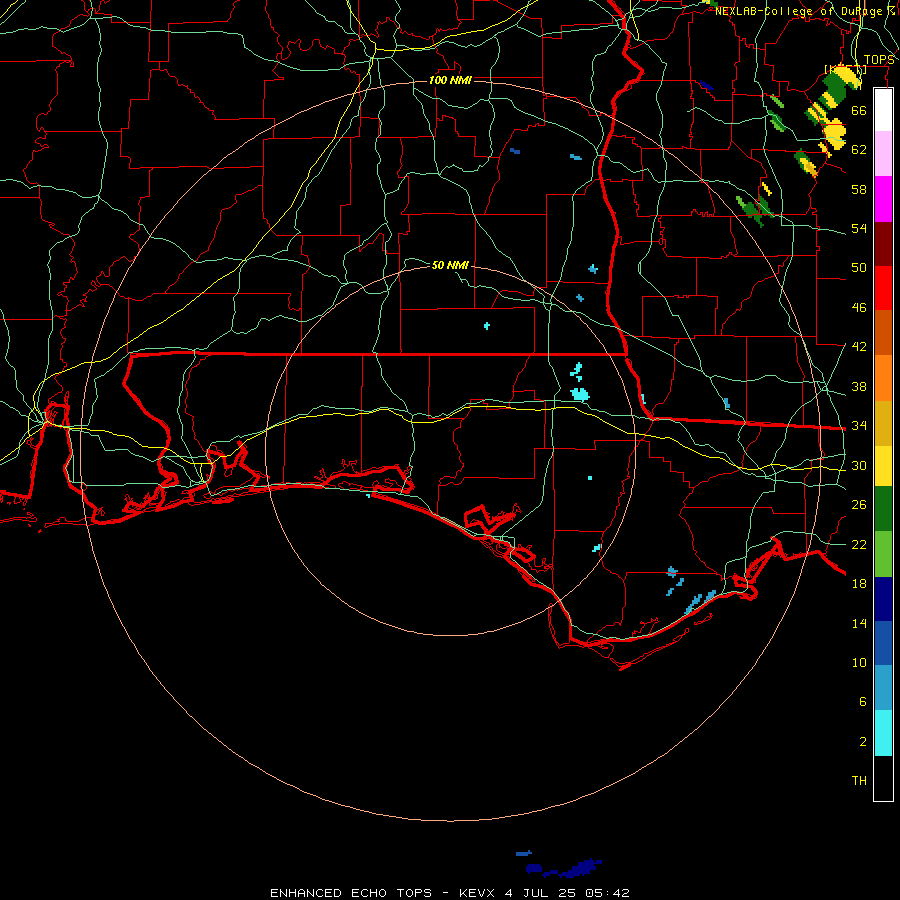Click the legend value "30"
The height and width of the screenshot is (900, 900).
(859, 465)
